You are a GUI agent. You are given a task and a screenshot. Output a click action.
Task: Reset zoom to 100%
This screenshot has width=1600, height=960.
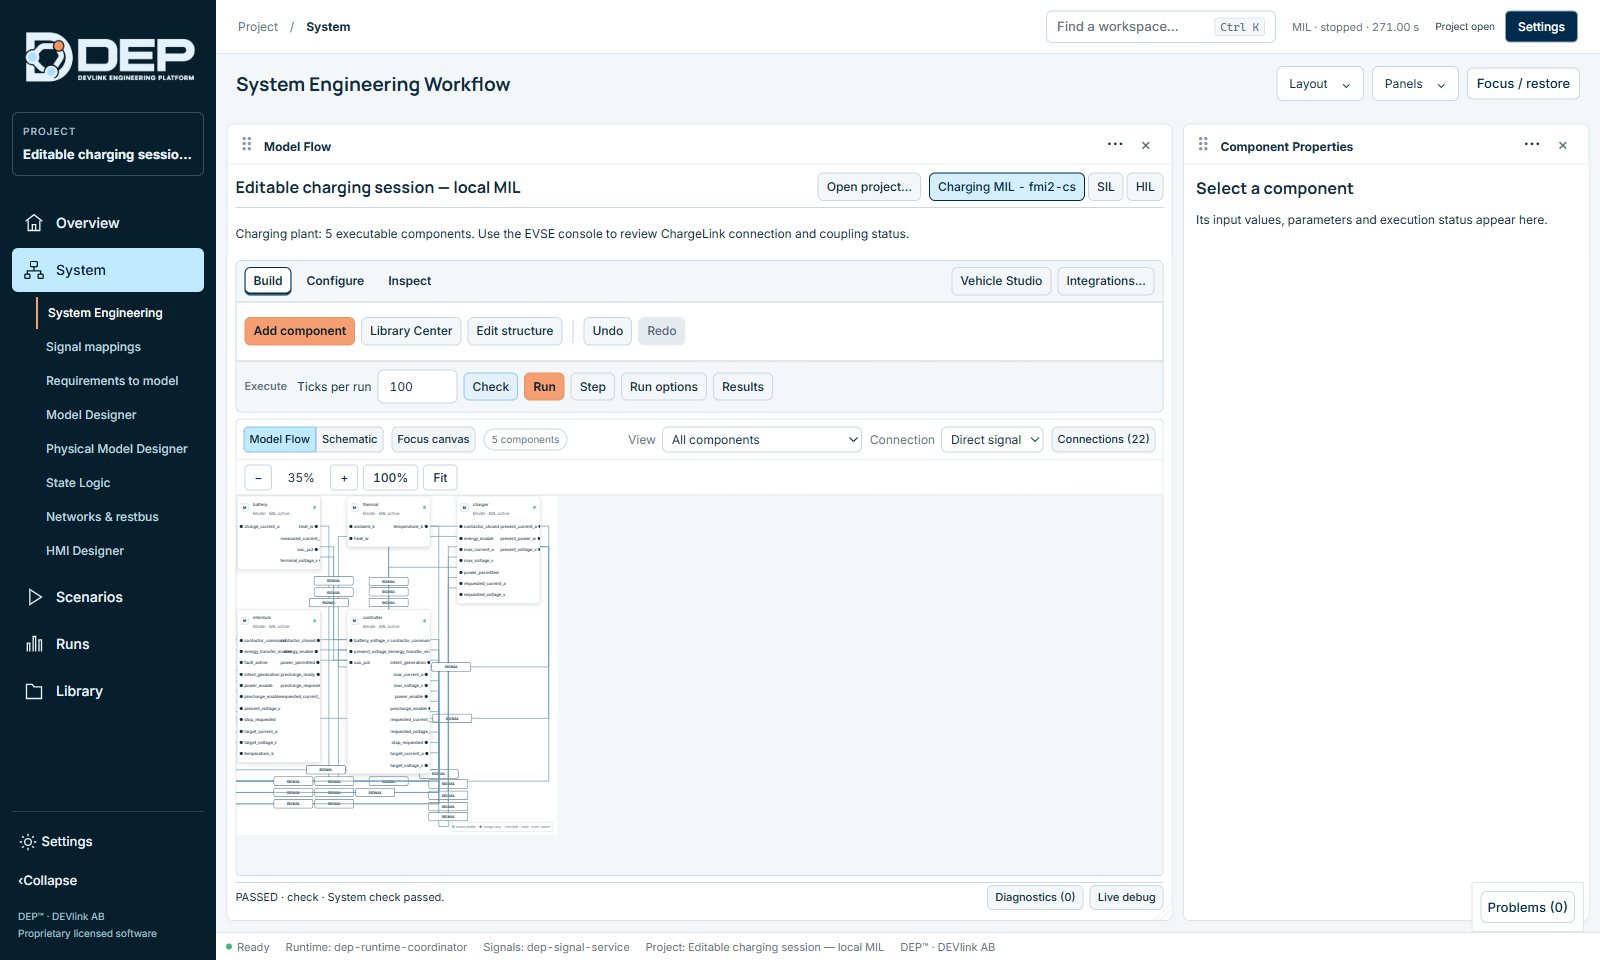[390, 478]
